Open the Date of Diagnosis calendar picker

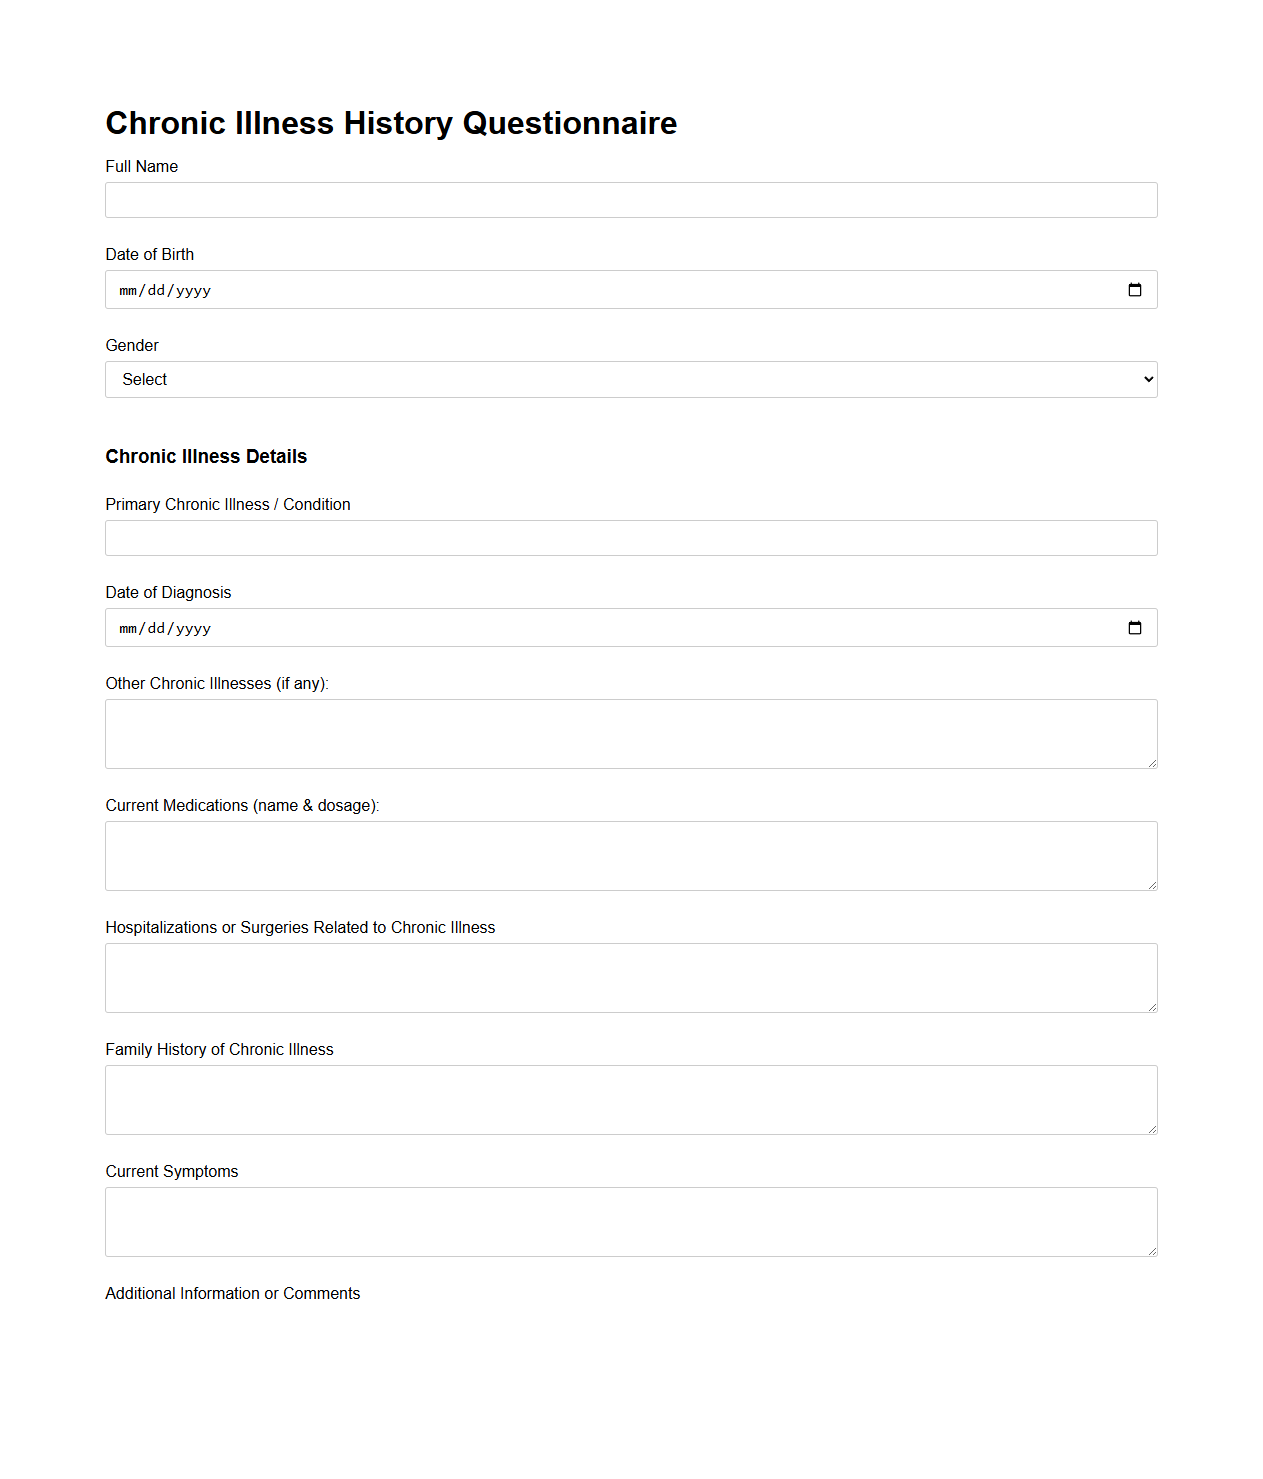1136,627
